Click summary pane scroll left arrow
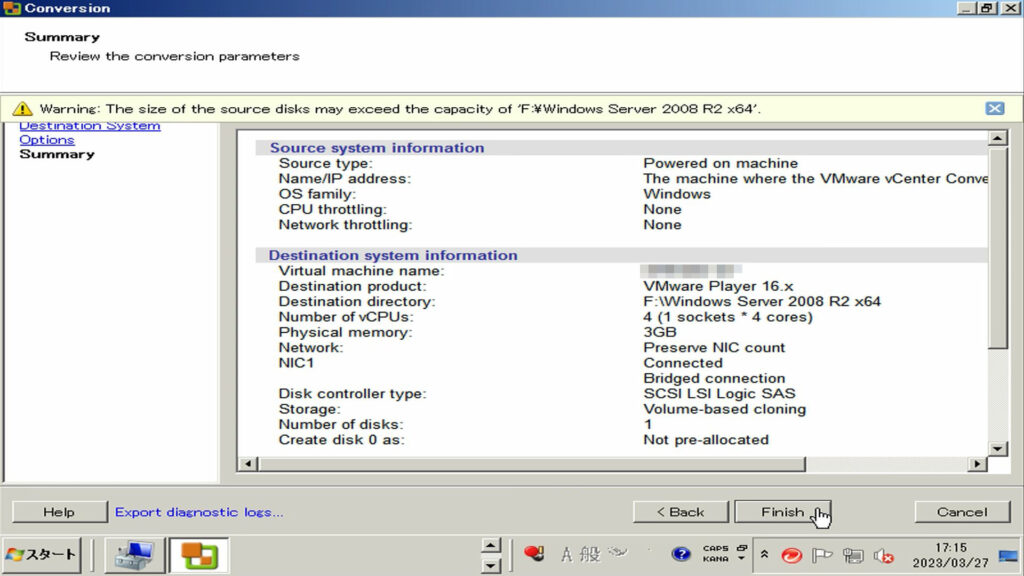This screenshot has width=1024, height=576. tap(248, 464)
